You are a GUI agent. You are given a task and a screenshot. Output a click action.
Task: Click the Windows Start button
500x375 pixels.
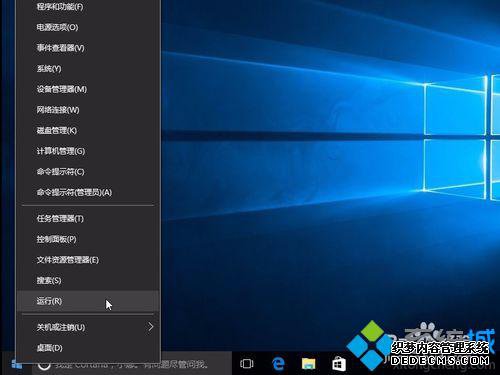(16, 364)
